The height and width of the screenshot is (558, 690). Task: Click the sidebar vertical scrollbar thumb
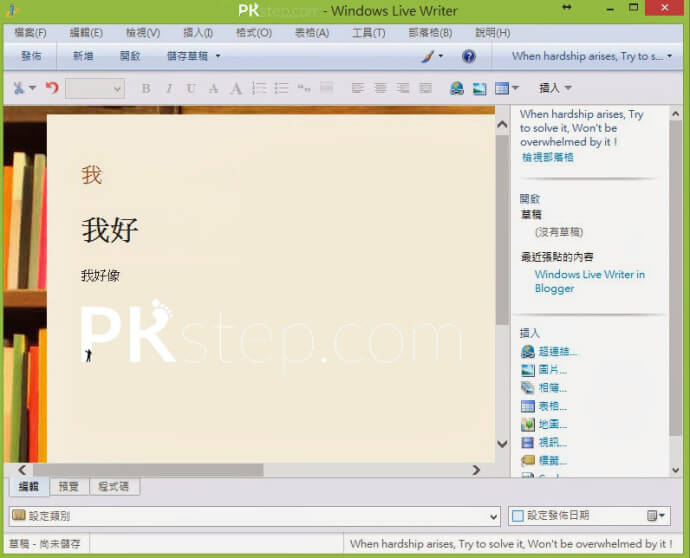point(675,278)
